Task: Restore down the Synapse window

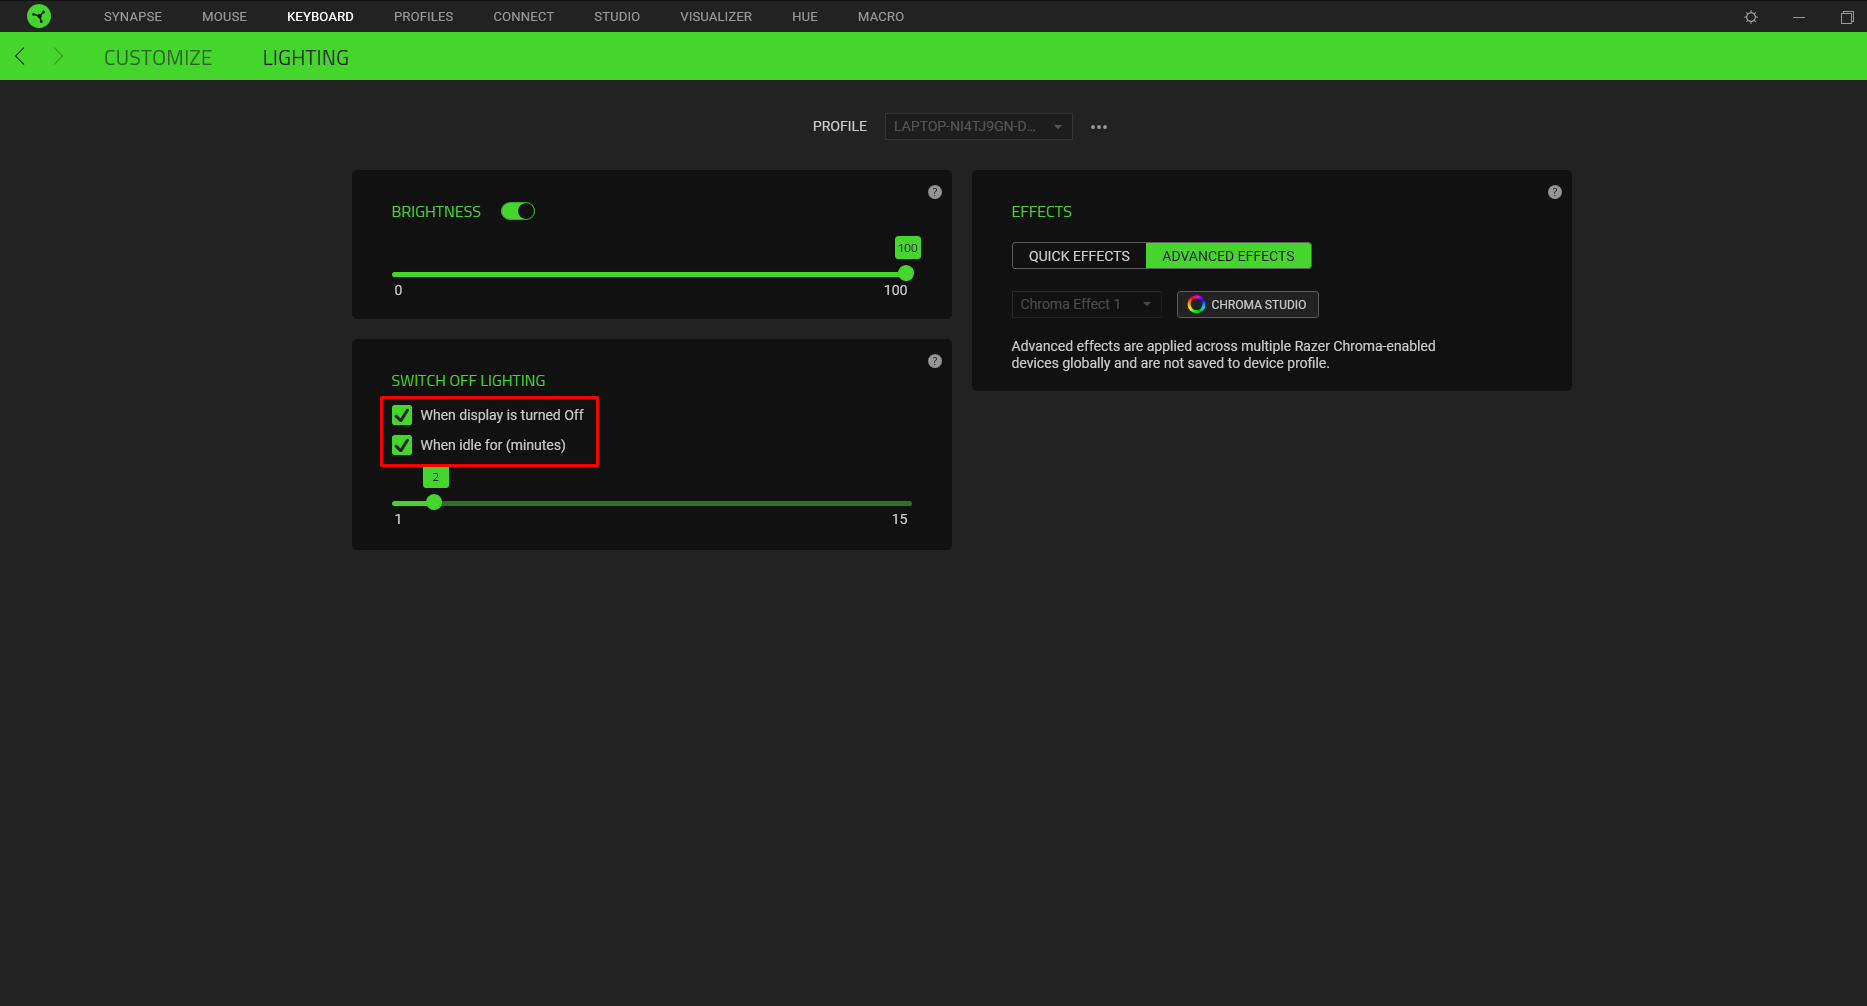Action: 1847,17
